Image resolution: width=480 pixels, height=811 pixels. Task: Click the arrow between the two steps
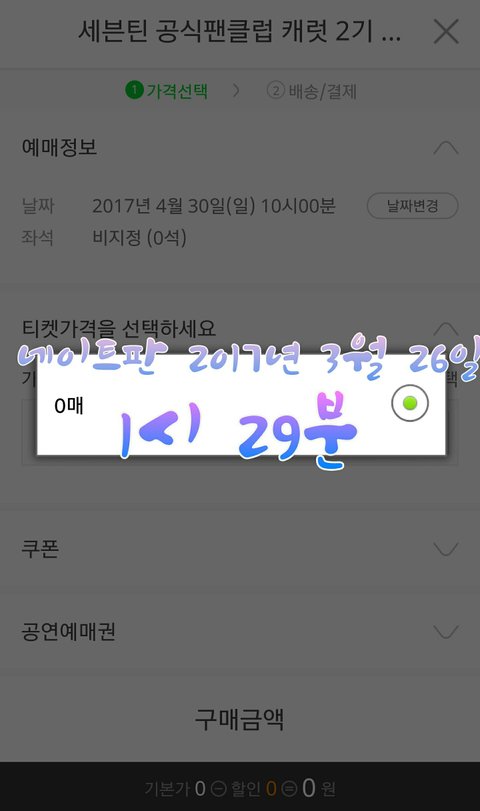click(x=236, y=91)
